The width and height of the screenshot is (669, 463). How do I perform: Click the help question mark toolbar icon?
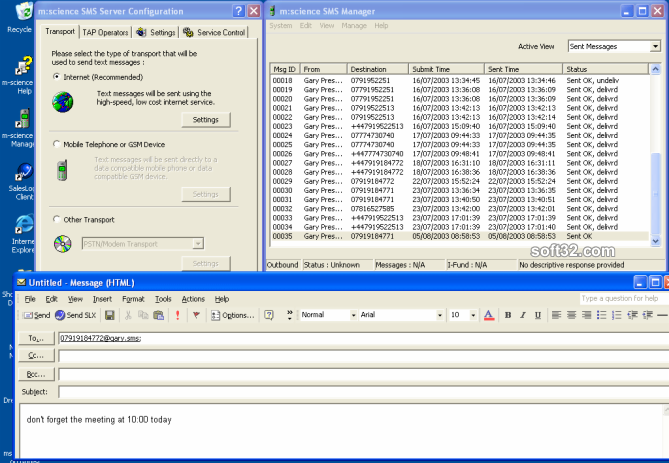pos(269,315)
